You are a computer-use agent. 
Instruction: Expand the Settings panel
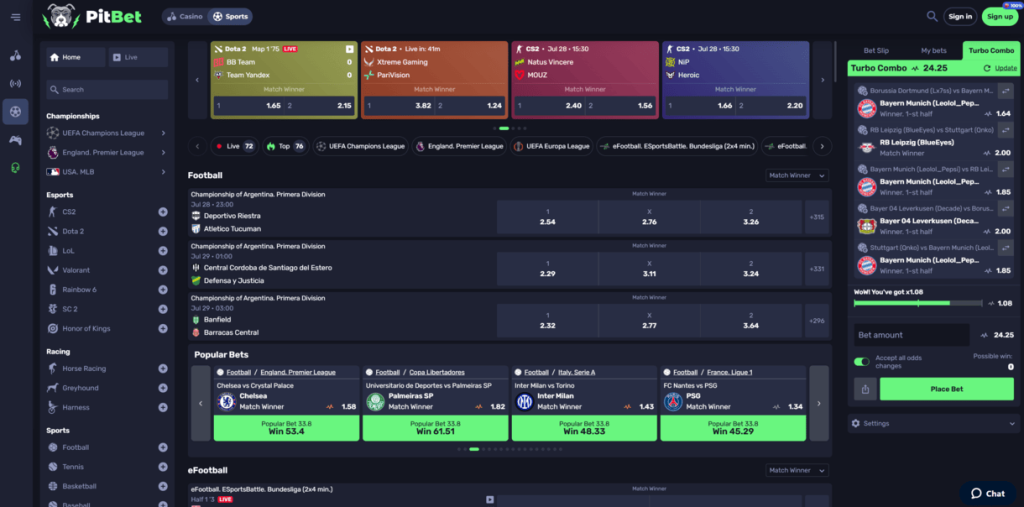click(933, 423)
